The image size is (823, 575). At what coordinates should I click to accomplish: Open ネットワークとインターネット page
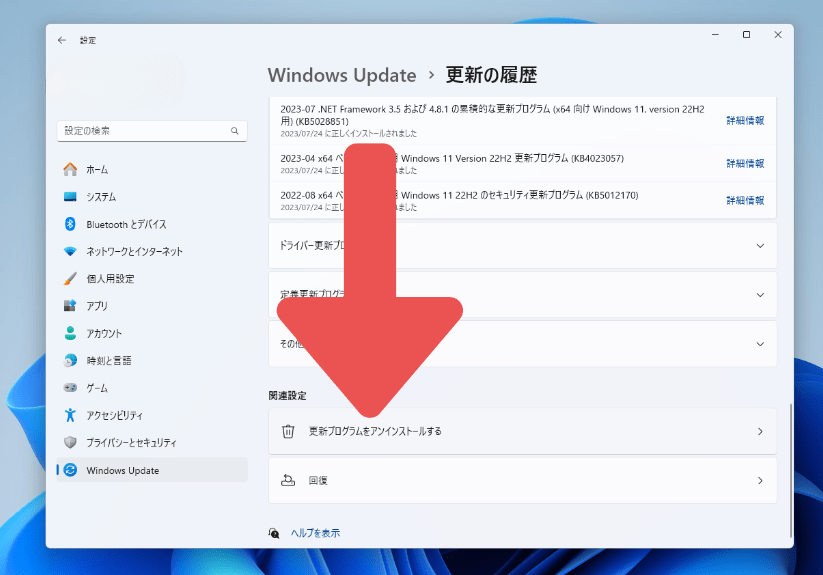152,251
